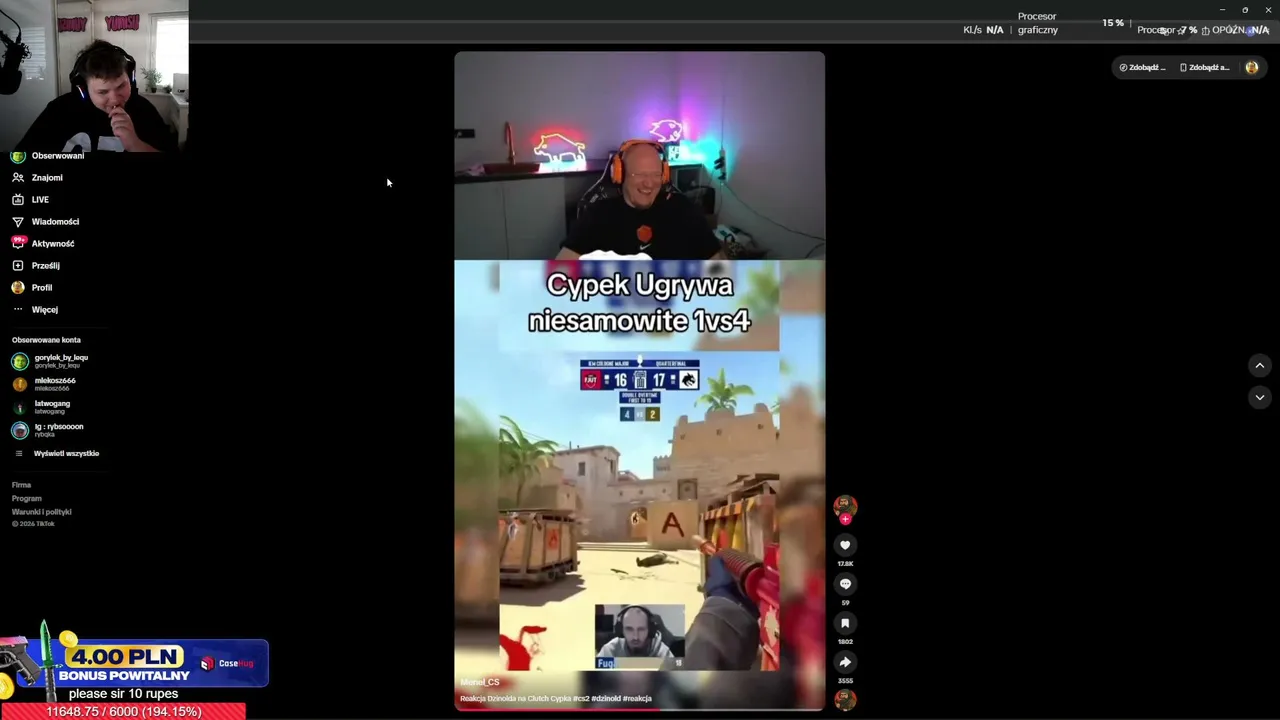Click the Aktywność 99+ badge icon

point(18,243)
